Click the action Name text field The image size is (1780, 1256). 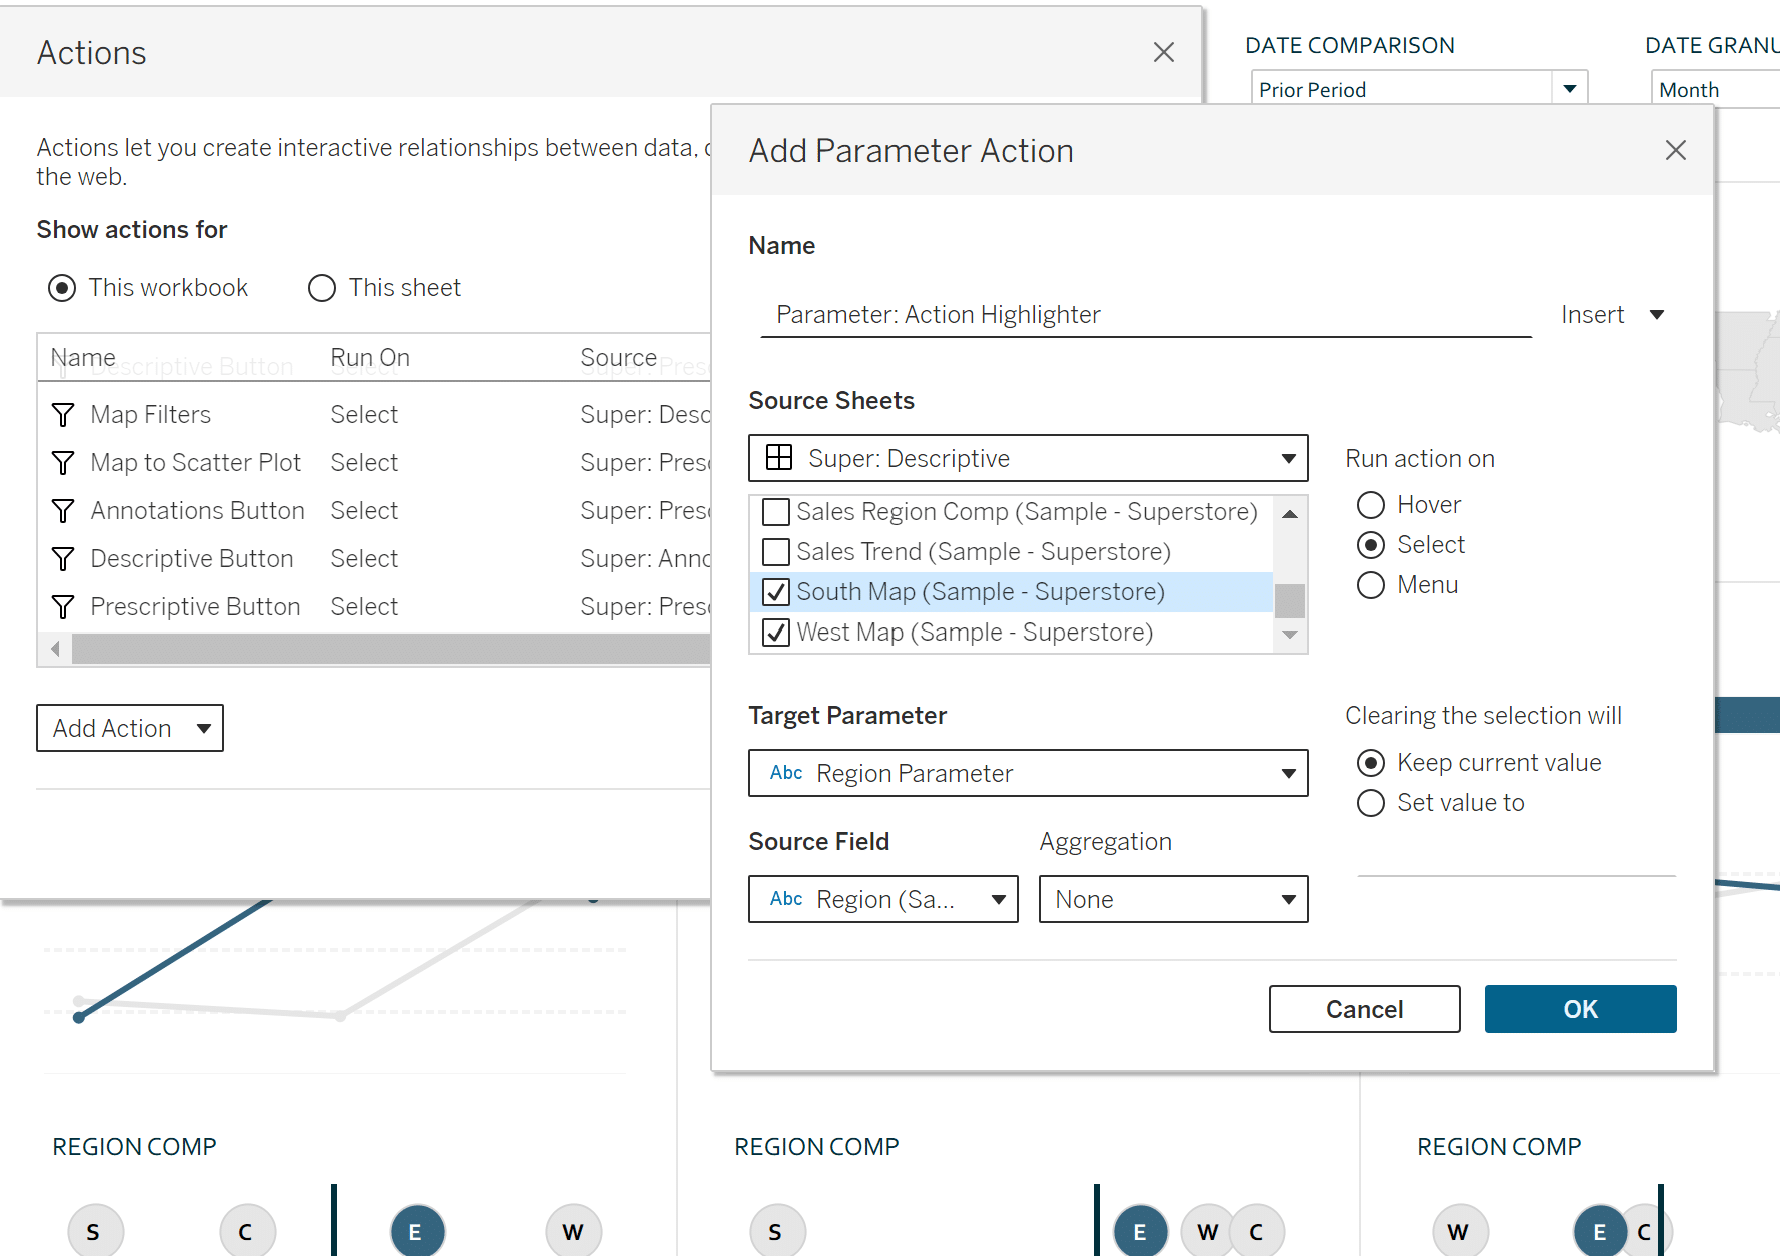1146,315
